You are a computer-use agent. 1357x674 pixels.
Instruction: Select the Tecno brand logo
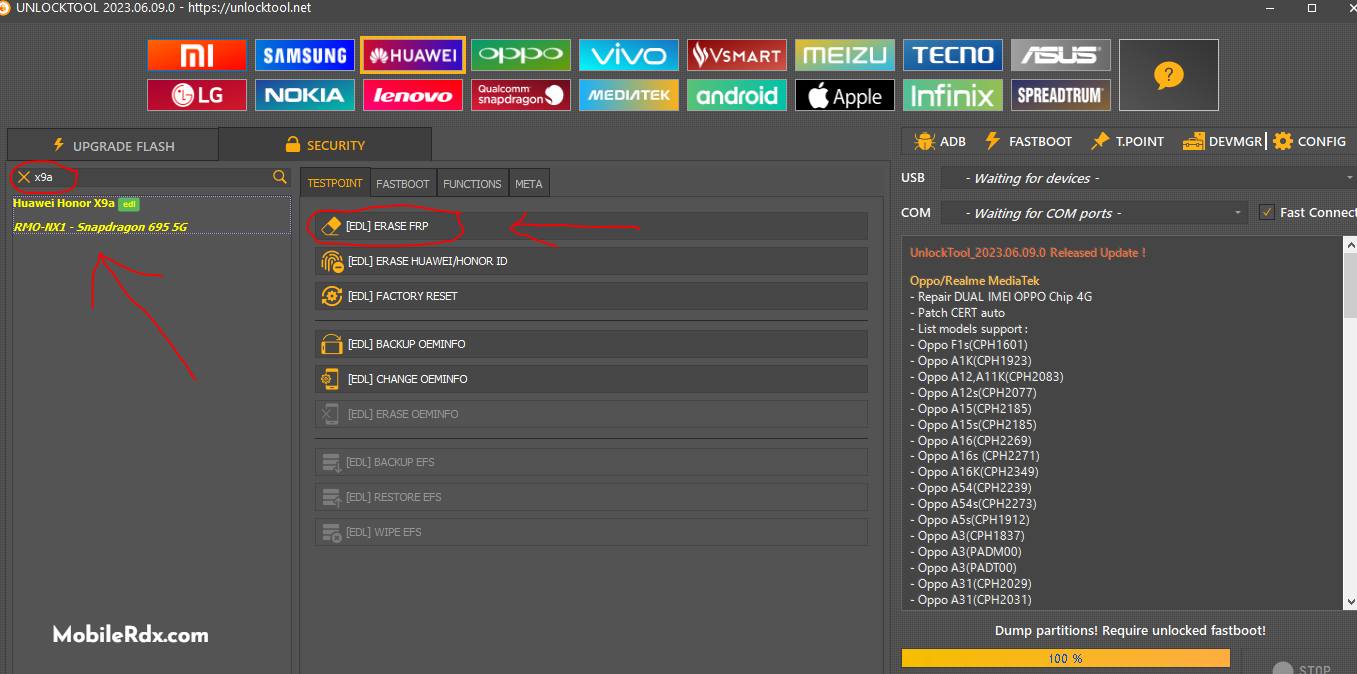click(952, 55)
